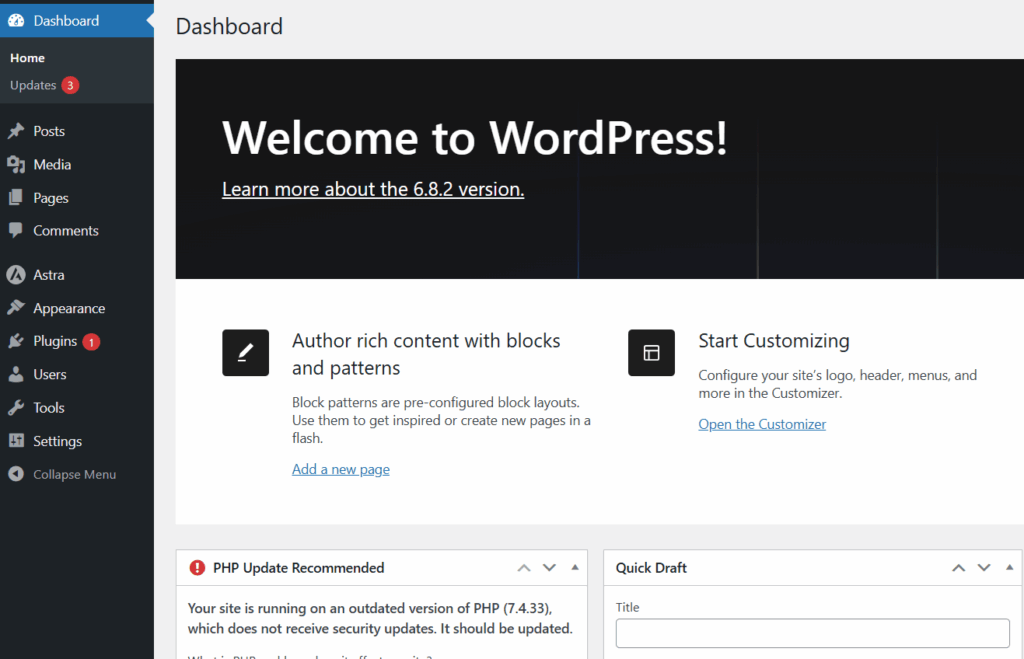Move Quick Draft panel down
Image resolution: width=1024 pixels, height=659 pixels.
(x=984, y=568)
